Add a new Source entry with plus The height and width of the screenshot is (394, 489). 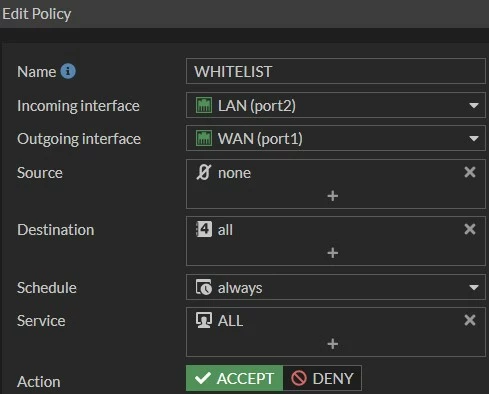(x=333, y=196)
